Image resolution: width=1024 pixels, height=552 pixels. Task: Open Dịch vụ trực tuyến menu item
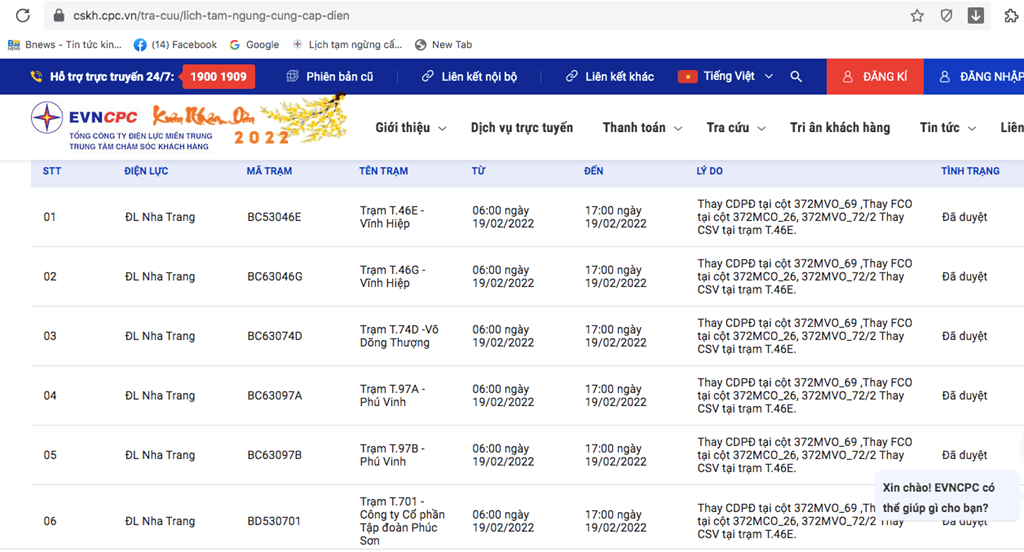pyautogui.click(x=522, y=128)
